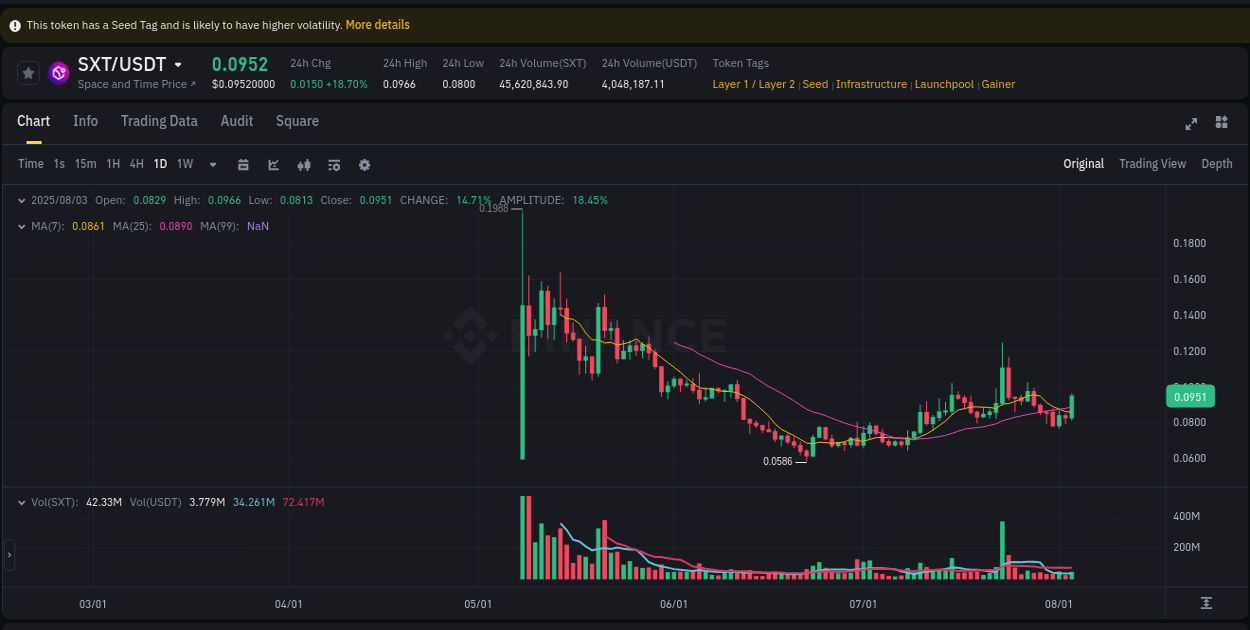Open the candlestick style icon

pos(304,164)
